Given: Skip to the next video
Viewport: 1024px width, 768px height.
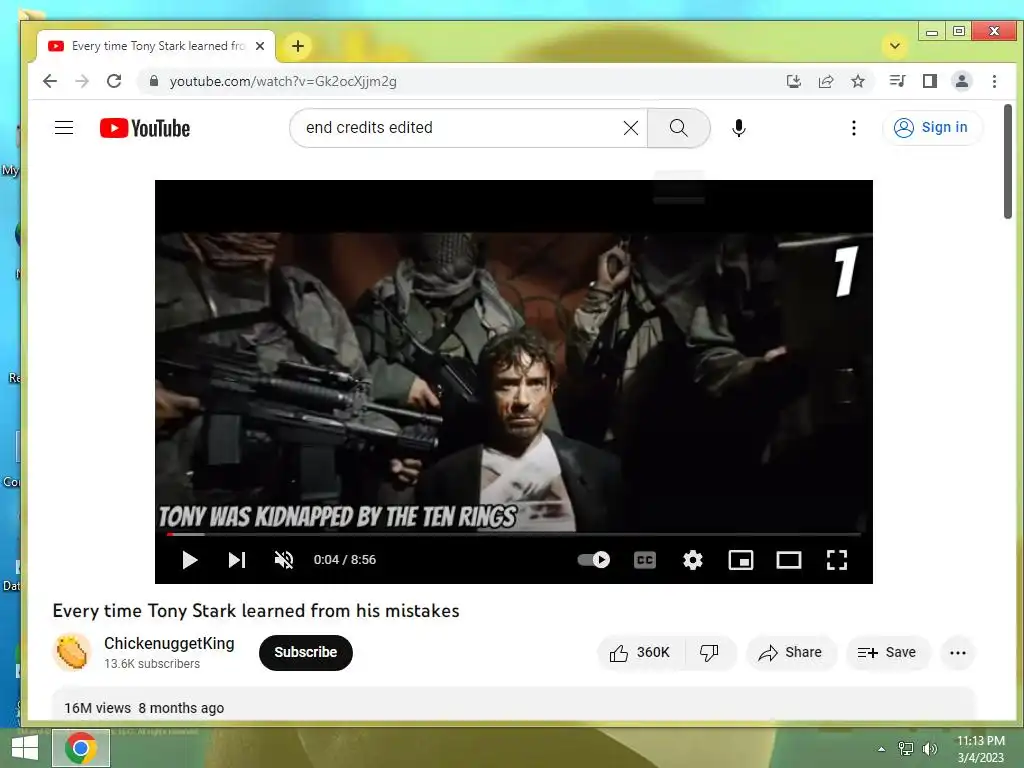Looking at the screenshot, I should (236, 560).
